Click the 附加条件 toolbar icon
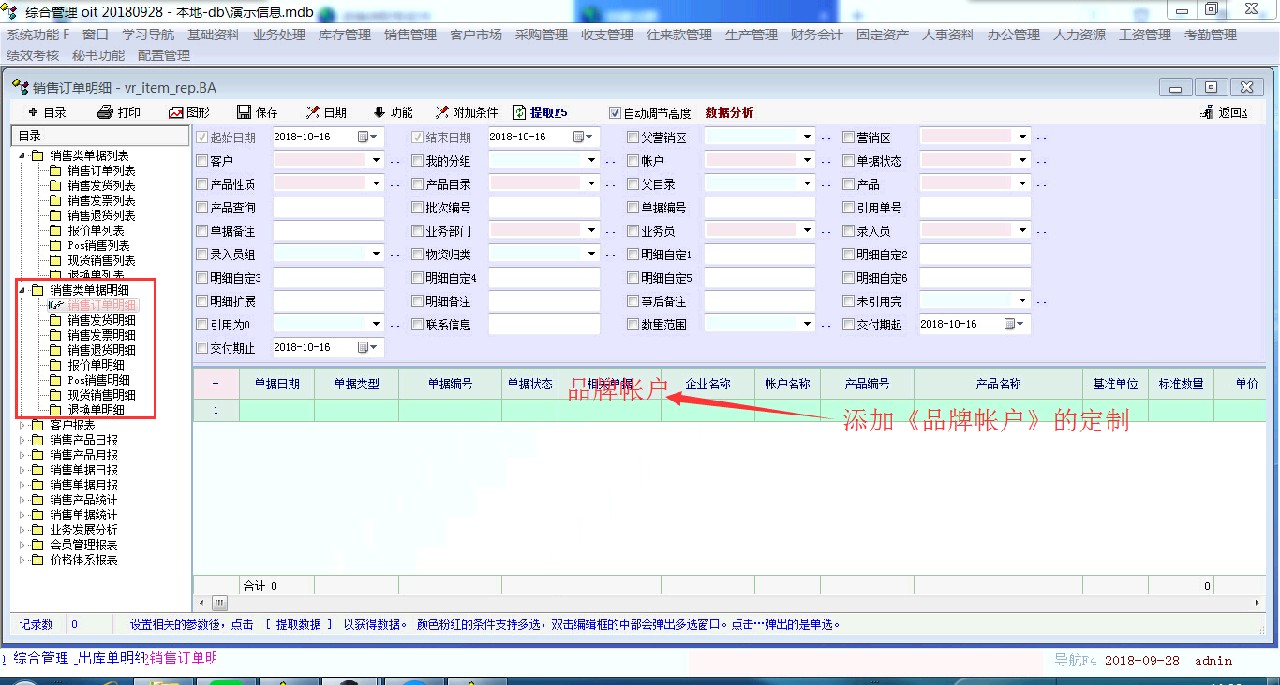 pyautogui.click(x=443, y=113)
